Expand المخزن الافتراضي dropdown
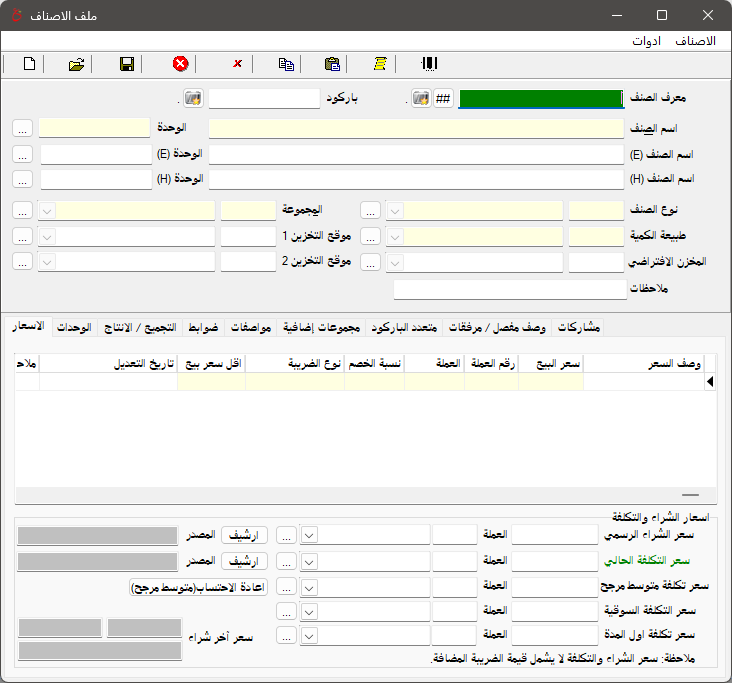Viewport: 732px width, 683px height. (x=395, y=263)
